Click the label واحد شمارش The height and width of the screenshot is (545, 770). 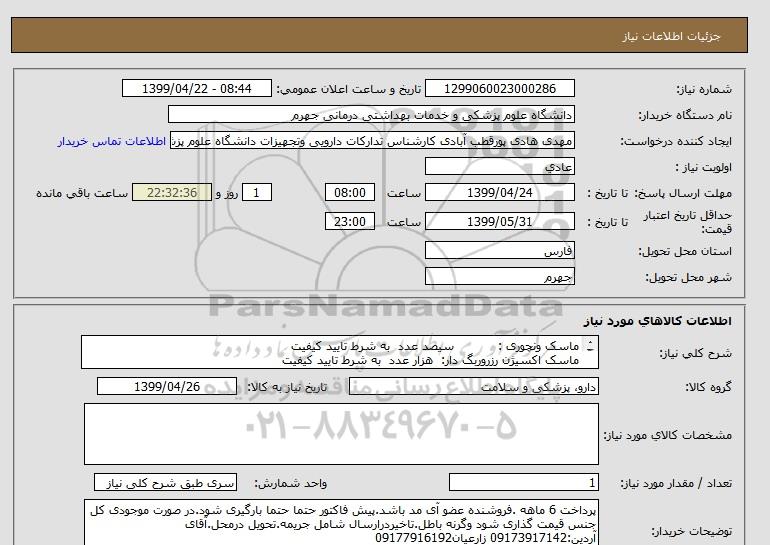(291, 484)
